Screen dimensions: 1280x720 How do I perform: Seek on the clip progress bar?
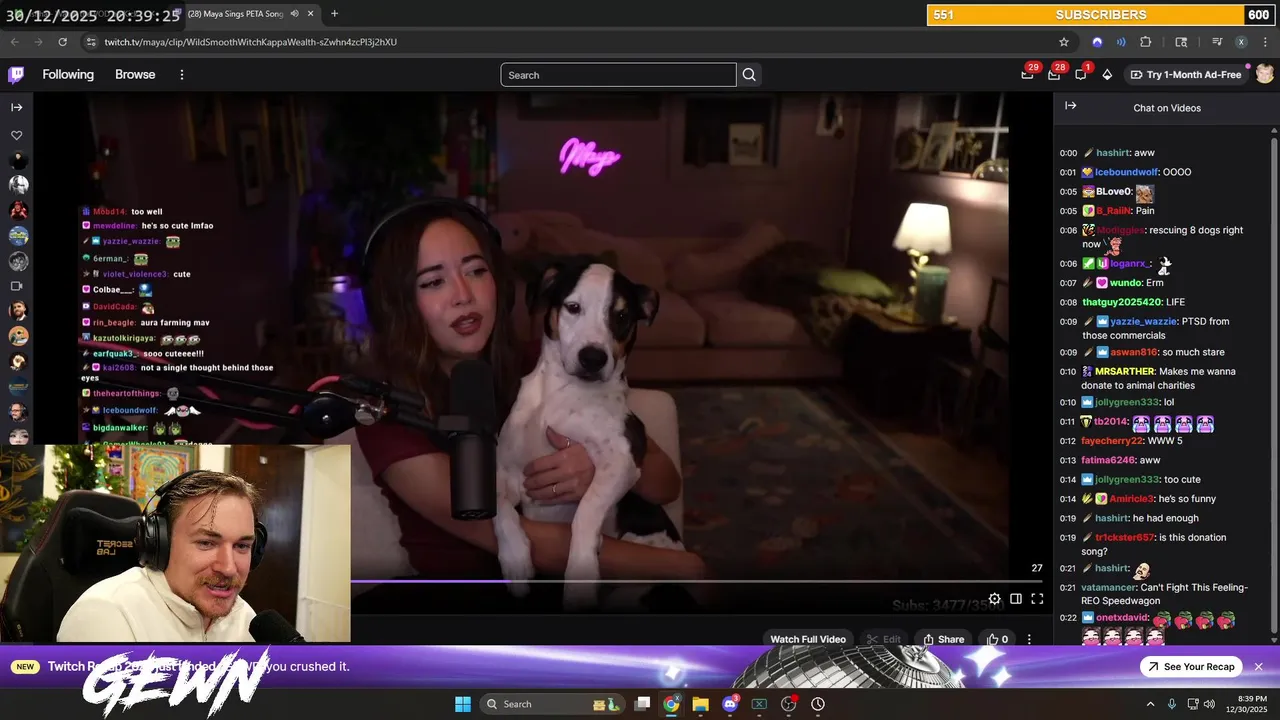tap(696, 581)
